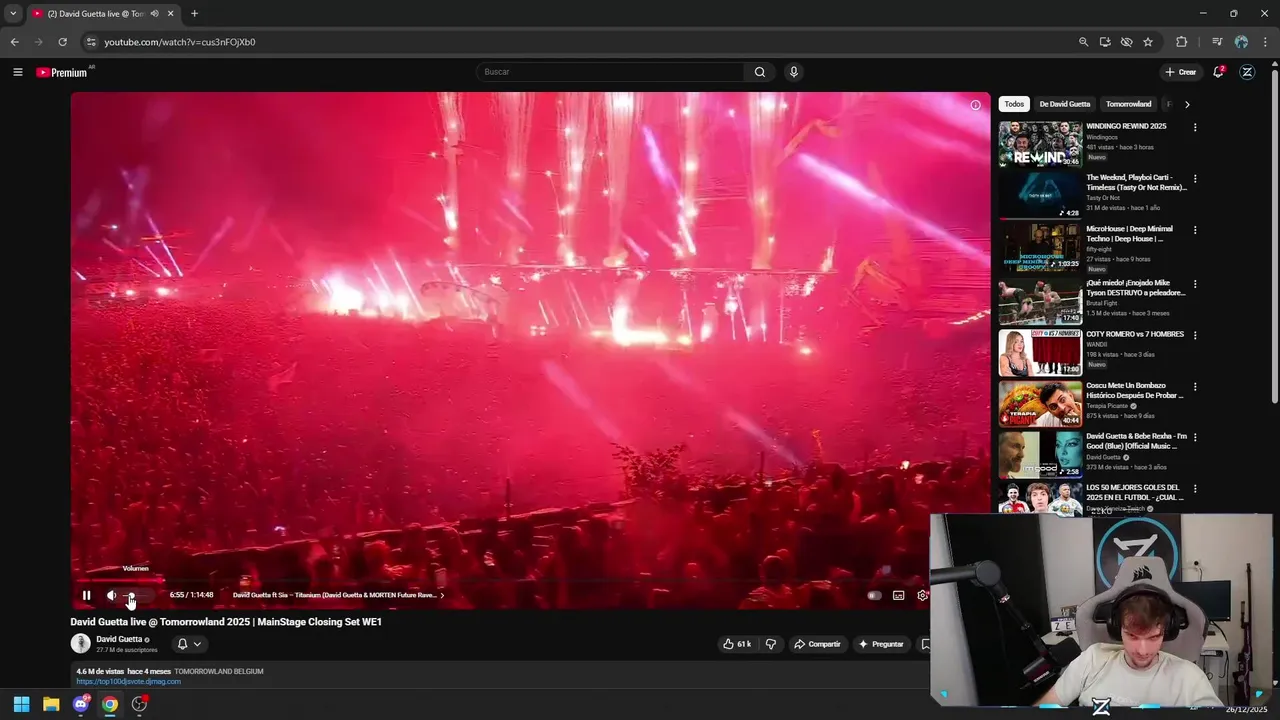Expand the Titanium chapter title chevron
The image size is (1280, 720).
pos(442,595)
